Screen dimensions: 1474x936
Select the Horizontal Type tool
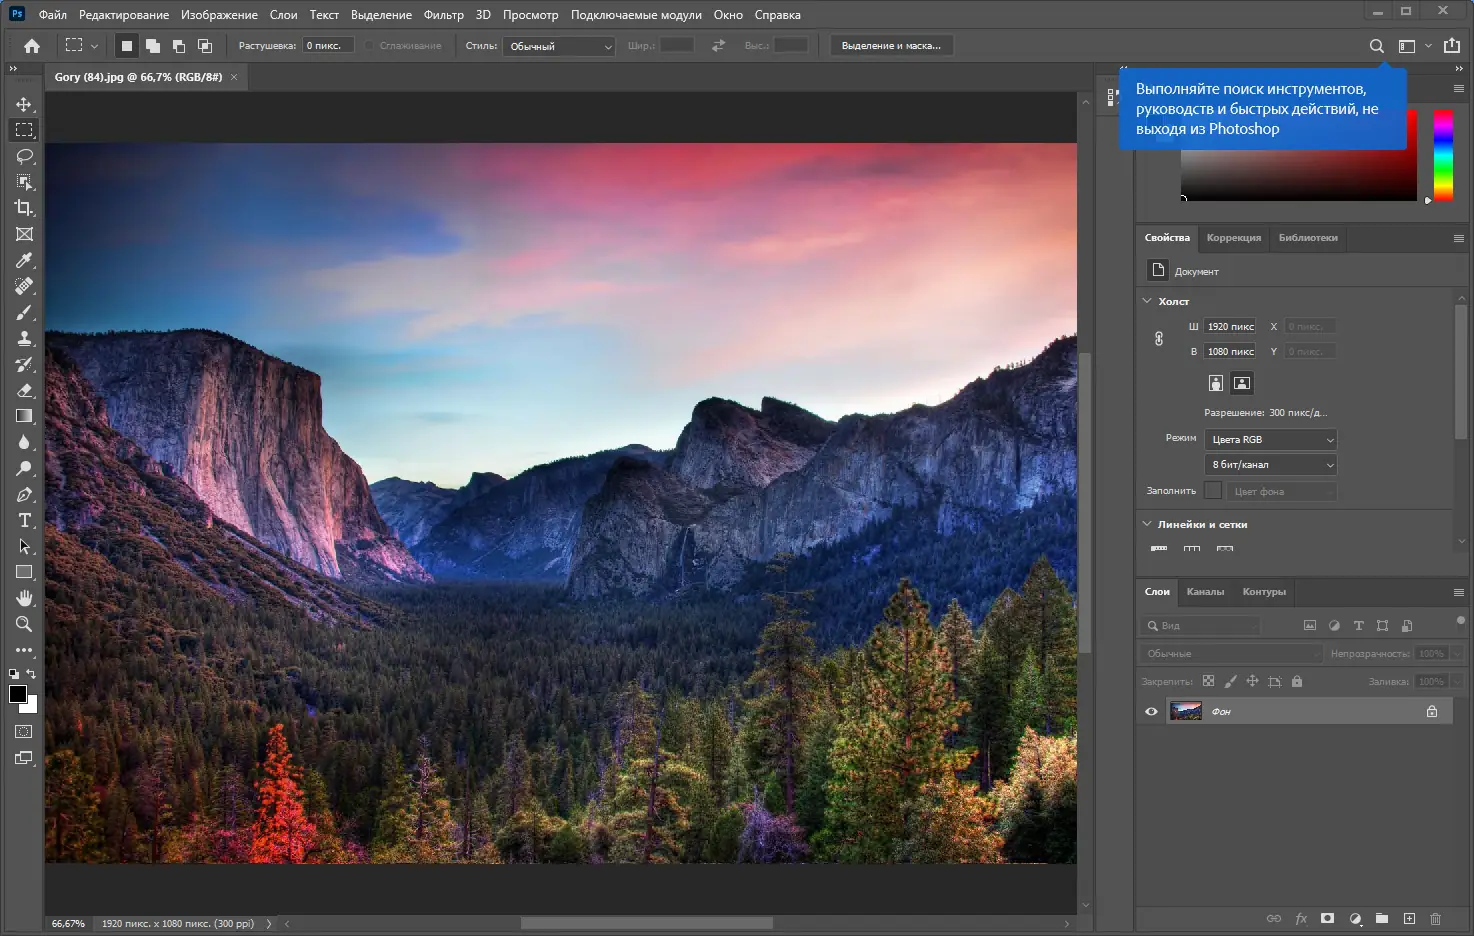coord(24,520)
